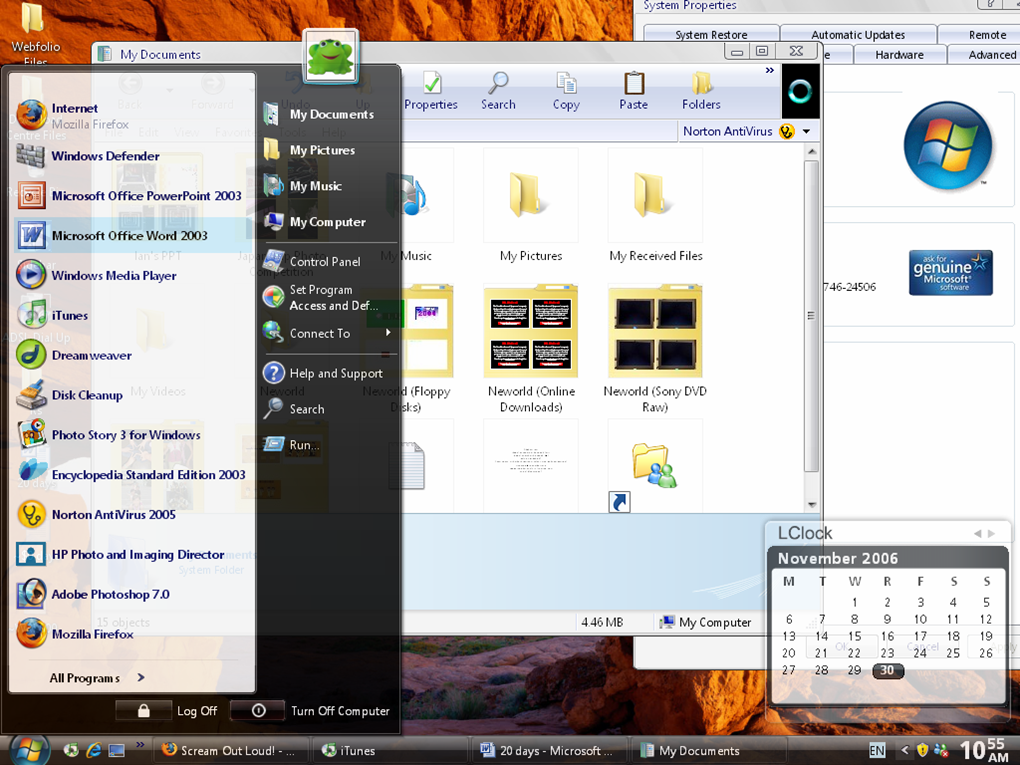This screenshot has width=1020, height=765.
Task: Open My Music in the Start menu
Action: [x=302, y=186]
